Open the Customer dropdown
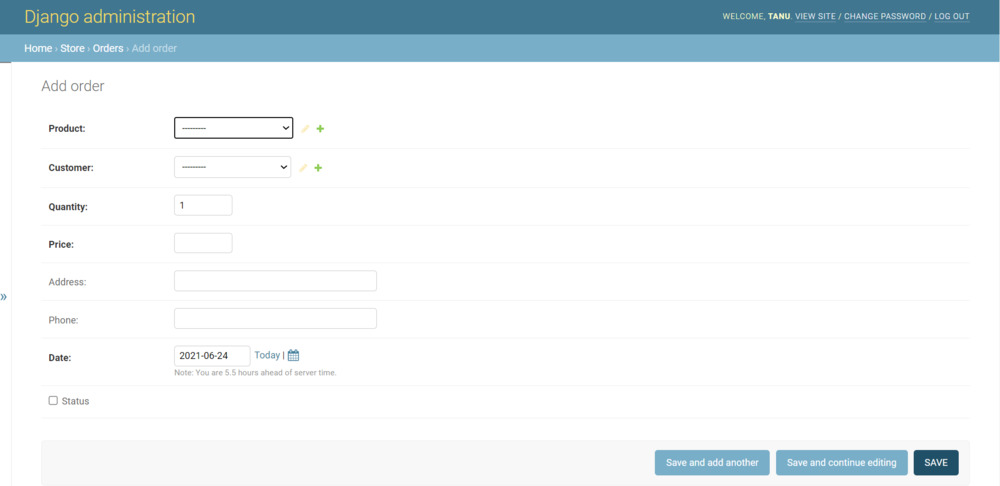 point(232,167)
